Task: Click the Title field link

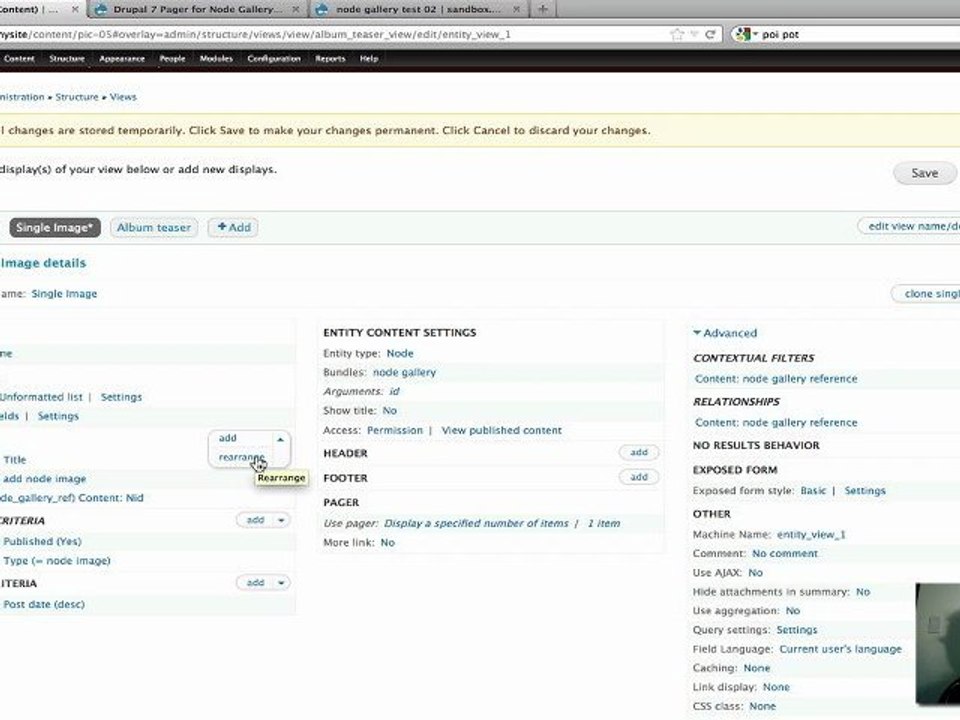Action: click(x=15, y=460)
